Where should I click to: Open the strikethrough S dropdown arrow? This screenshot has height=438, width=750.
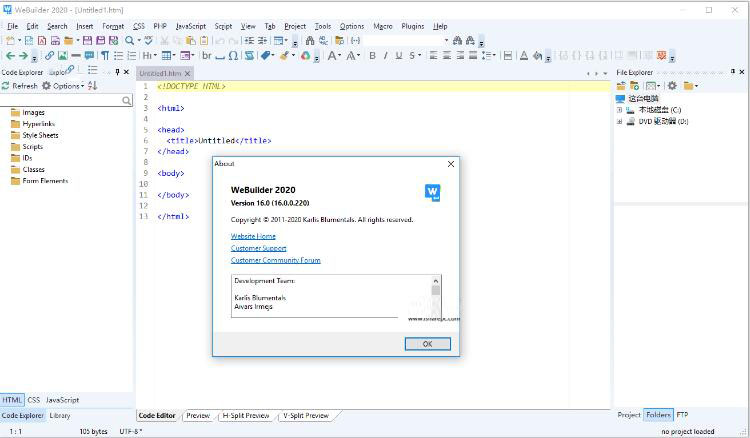pyautogui.click(x=419, y=55)
